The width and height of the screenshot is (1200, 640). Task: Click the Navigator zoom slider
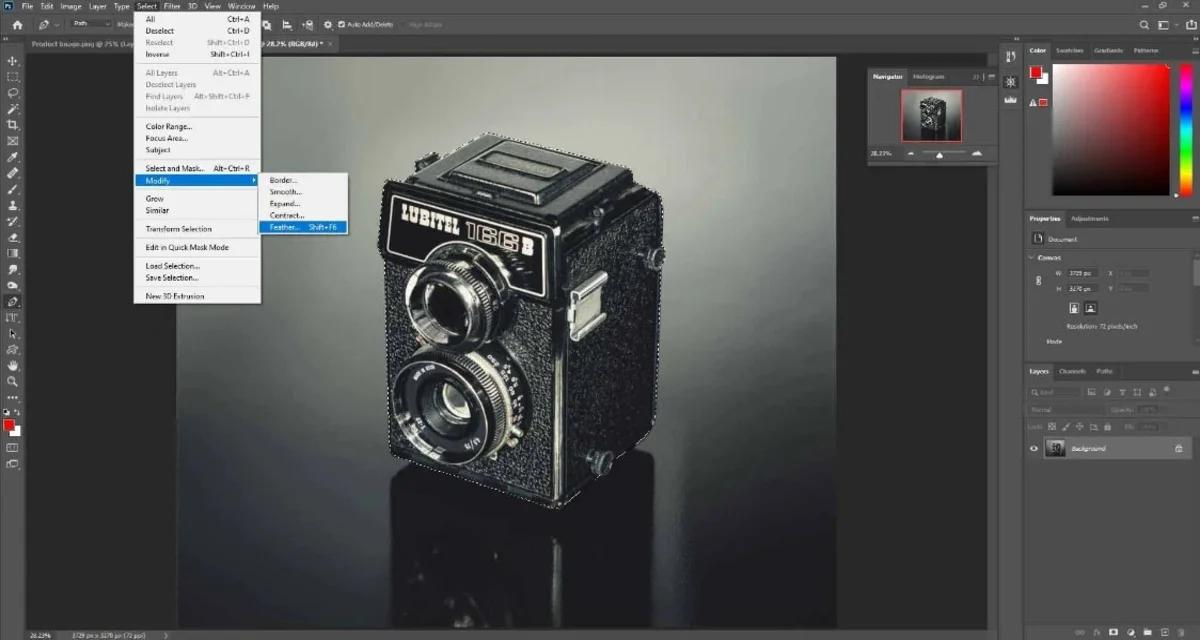[x=938, y=154]
